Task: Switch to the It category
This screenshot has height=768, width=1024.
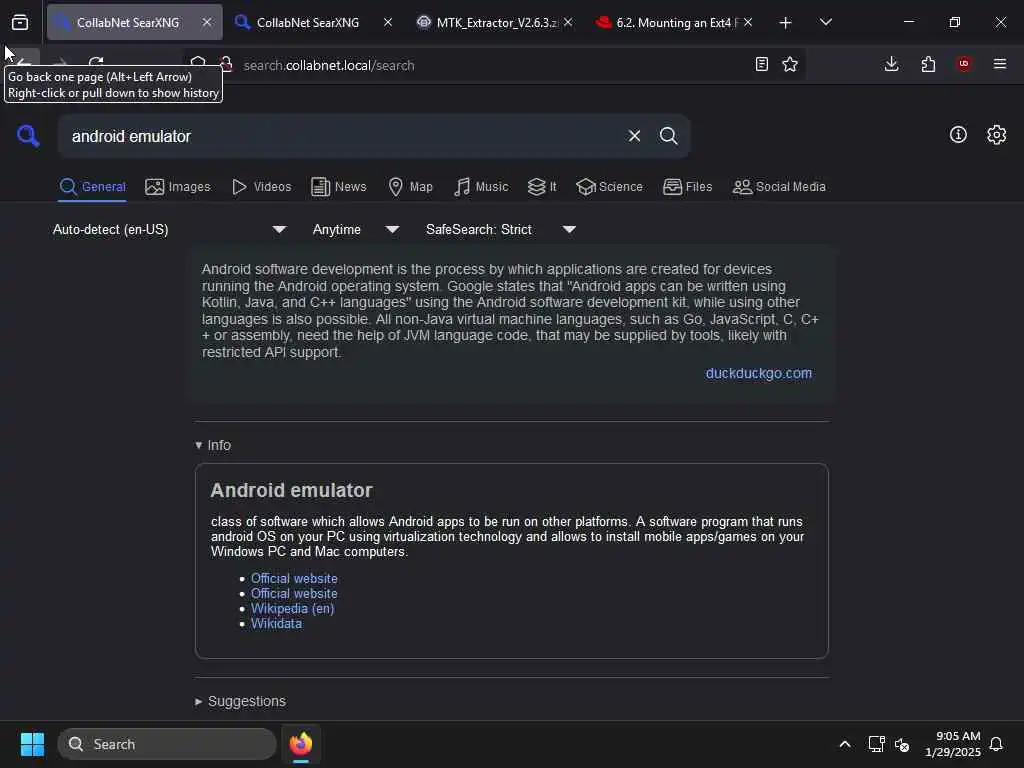Action: pyautogui.click(x=542, y=187)
